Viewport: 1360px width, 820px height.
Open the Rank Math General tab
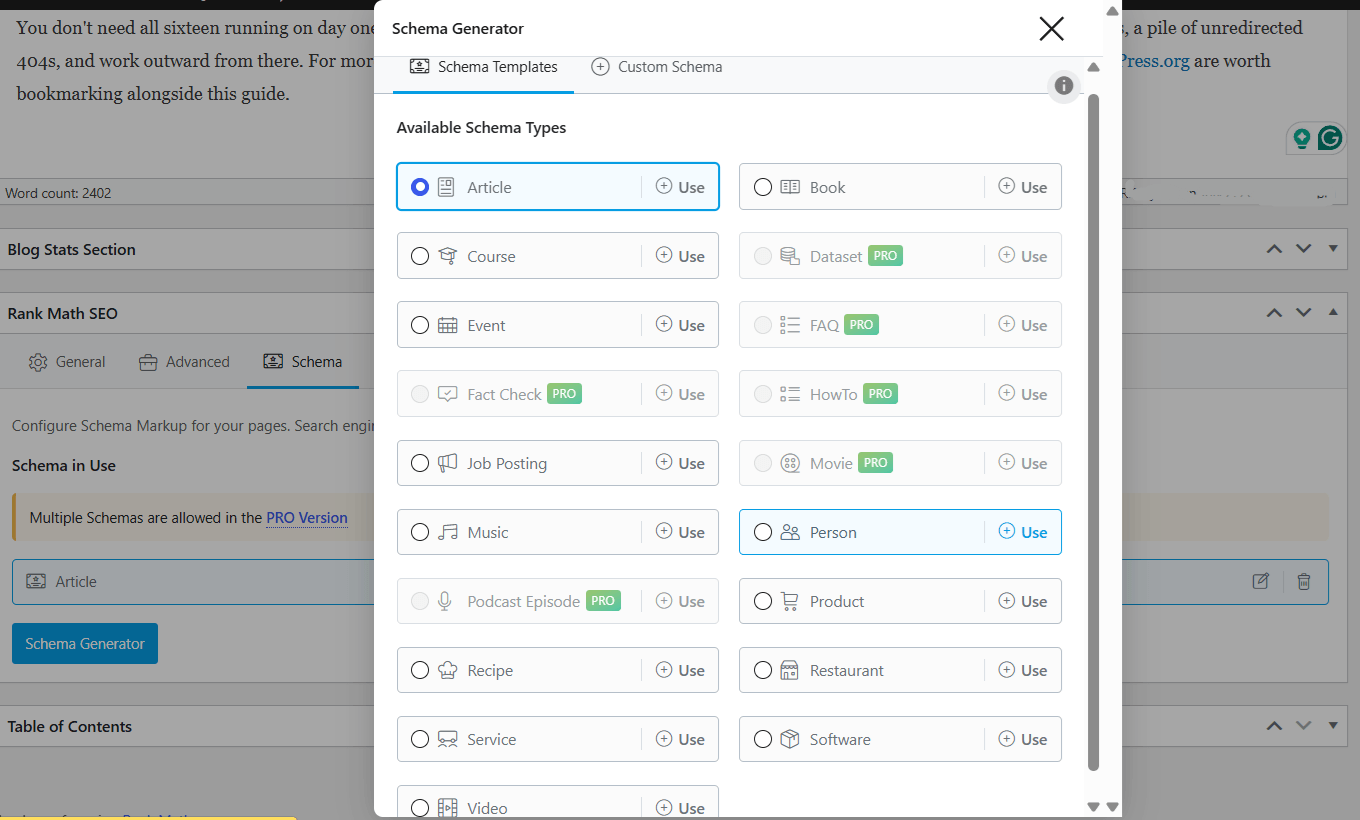67,362
